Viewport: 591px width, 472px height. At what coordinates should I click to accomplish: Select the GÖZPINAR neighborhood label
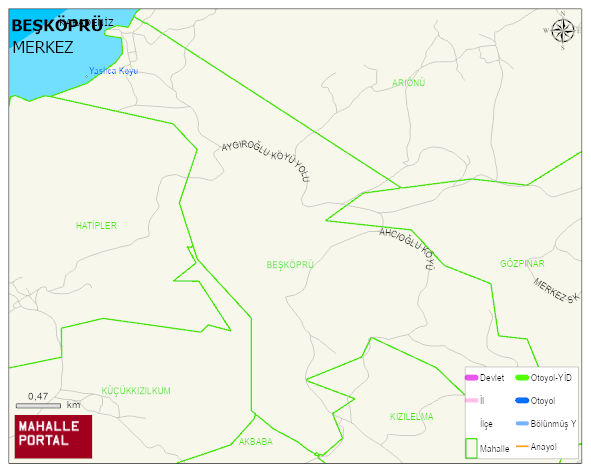pyautogui.click(x=522, y=264)
